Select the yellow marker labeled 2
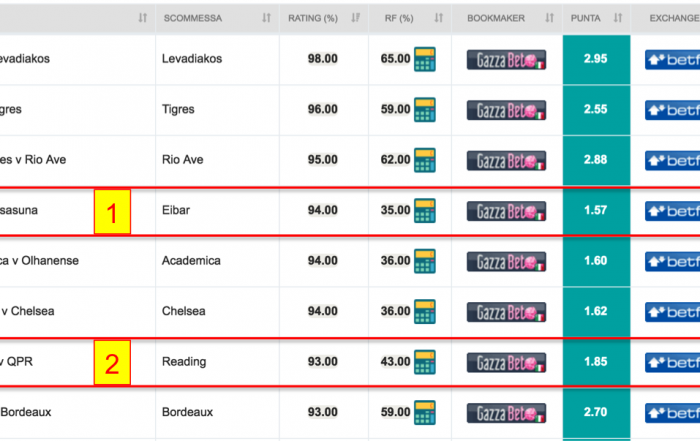The image size is (700, 441). click(112, 362)
